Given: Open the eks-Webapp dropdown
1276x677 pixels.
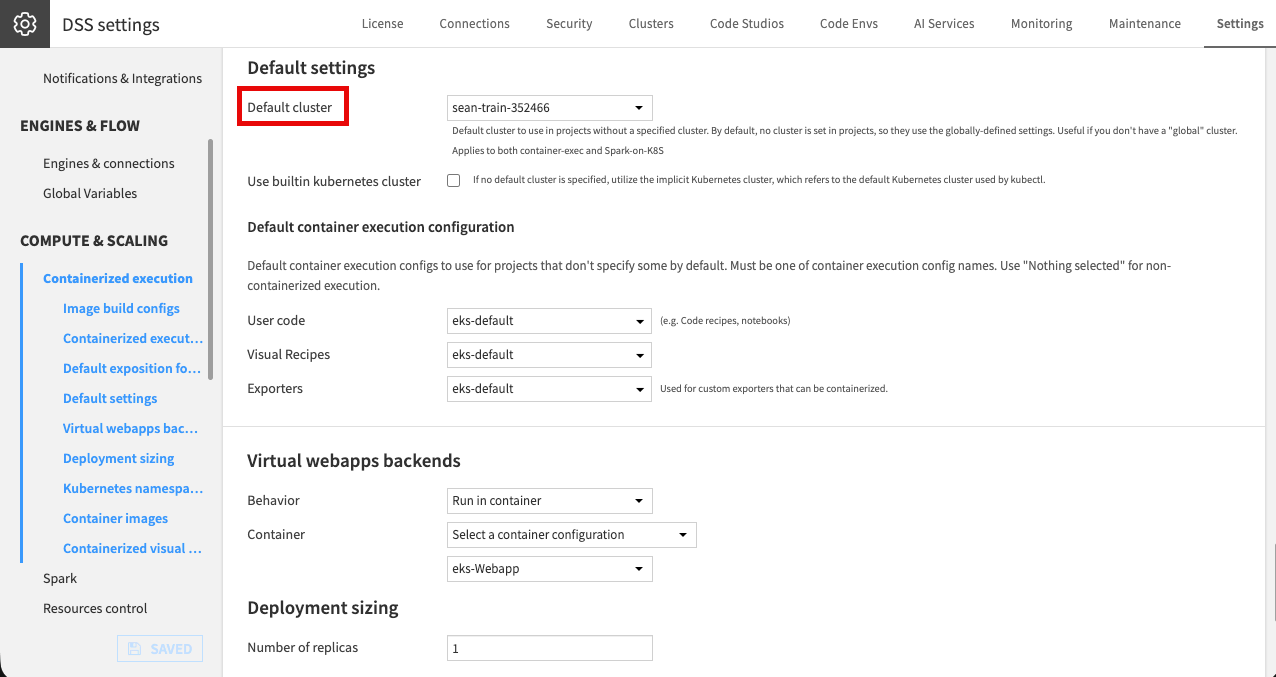Looking at the screenshot, I should pos(550,569).
